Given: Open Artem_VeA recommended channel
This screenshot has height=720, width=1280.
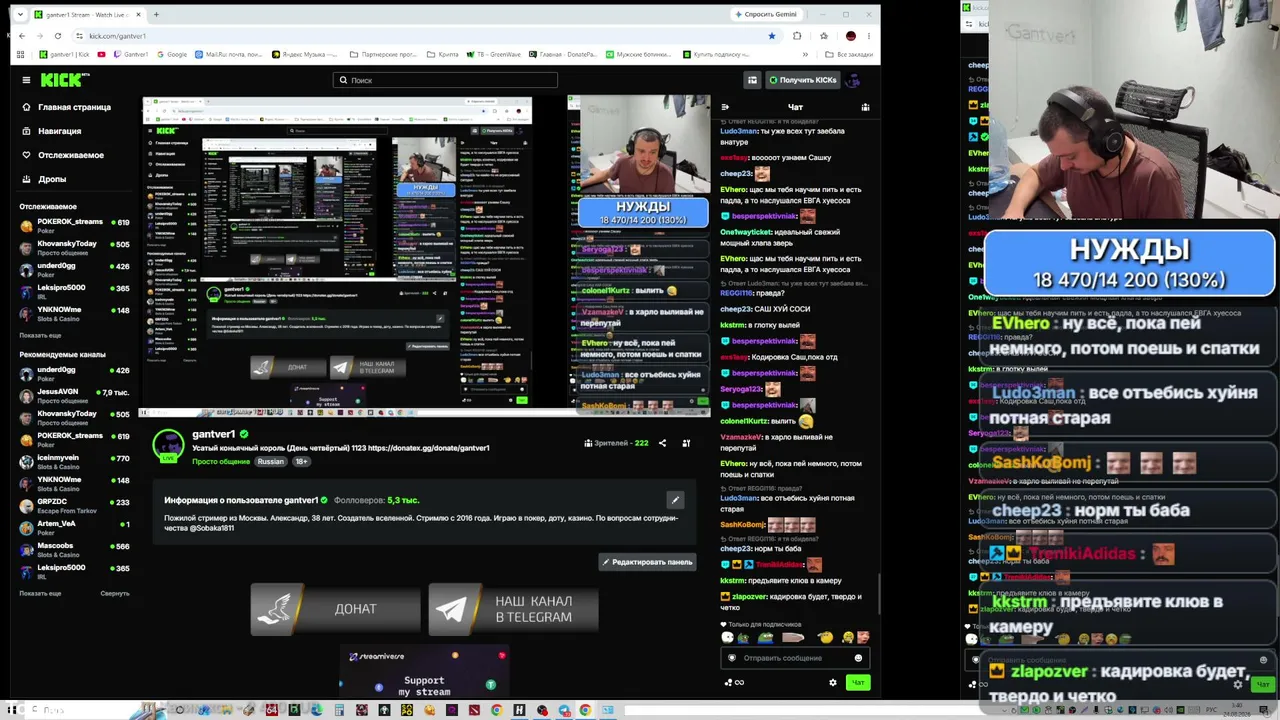Looking at the screenshot, I should point(75,528).
